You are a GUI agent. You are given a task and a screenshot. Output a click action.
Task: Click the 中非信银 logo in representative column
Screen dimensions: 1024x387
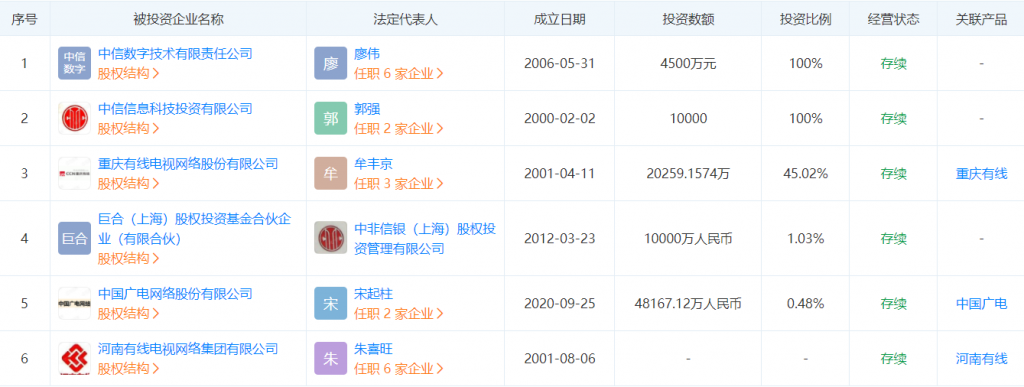click(x=330, y=238)
